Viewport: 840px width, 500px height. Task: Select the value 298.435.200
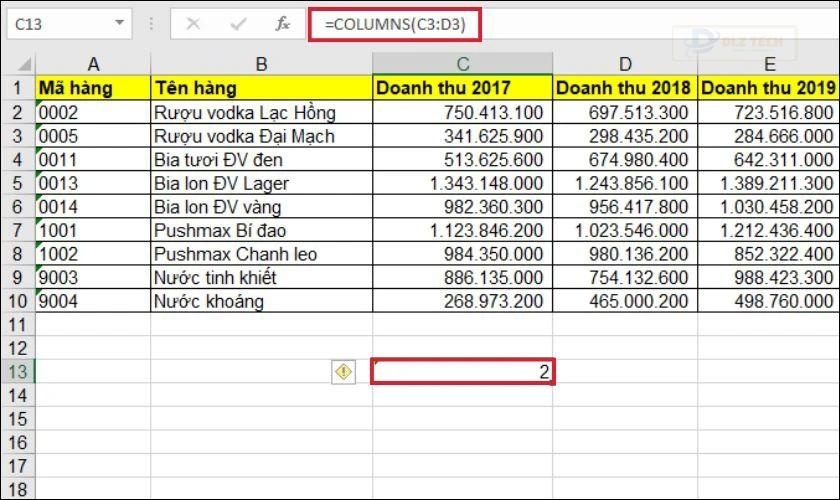tap(625, 136)
